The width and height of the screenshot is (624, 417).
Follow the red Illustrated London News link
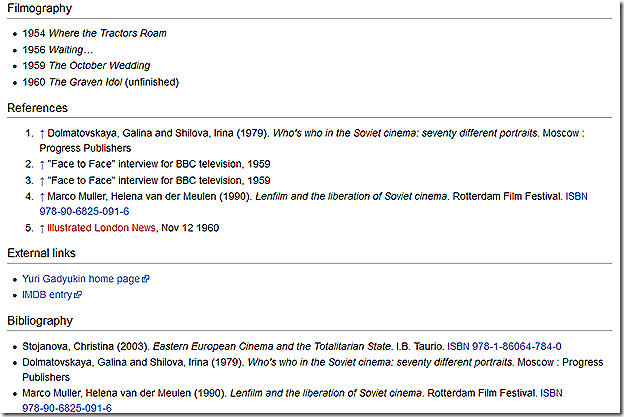97,228
